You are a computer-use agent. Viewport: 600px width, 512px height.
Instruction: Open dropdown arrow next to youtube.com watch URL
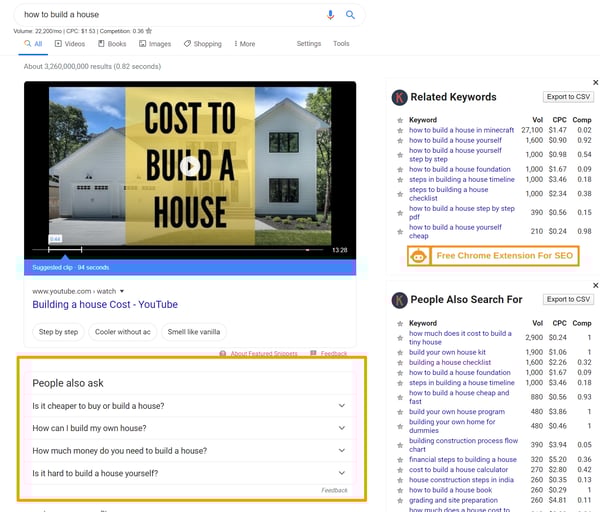122,291
